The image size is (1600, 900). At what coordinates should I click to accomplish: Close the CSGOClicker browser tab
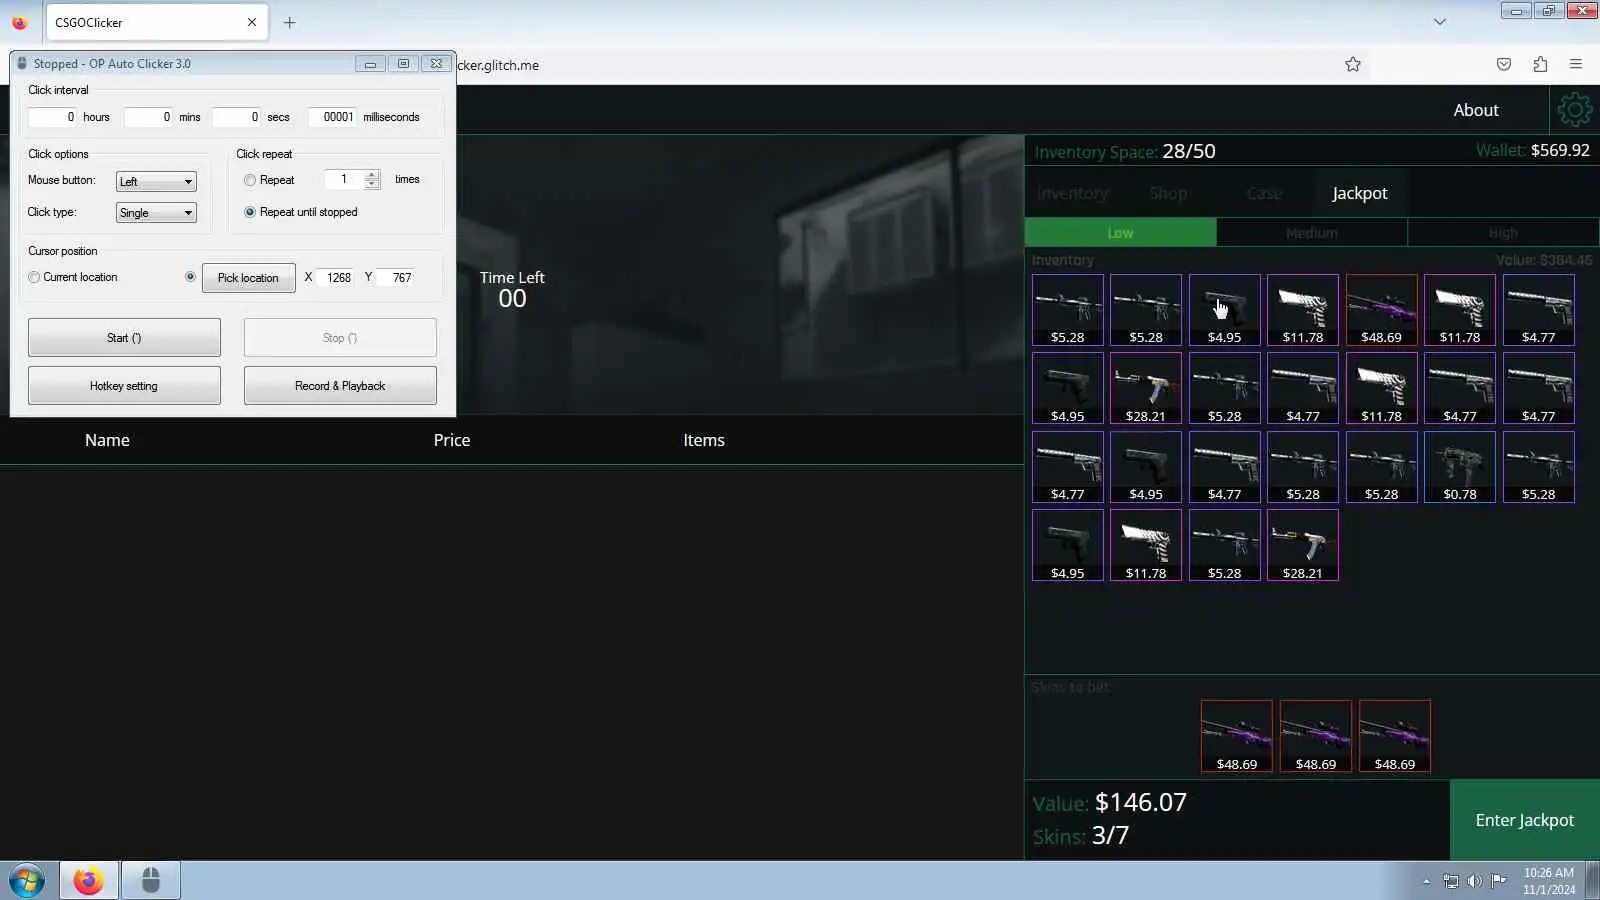pos(252,22)
